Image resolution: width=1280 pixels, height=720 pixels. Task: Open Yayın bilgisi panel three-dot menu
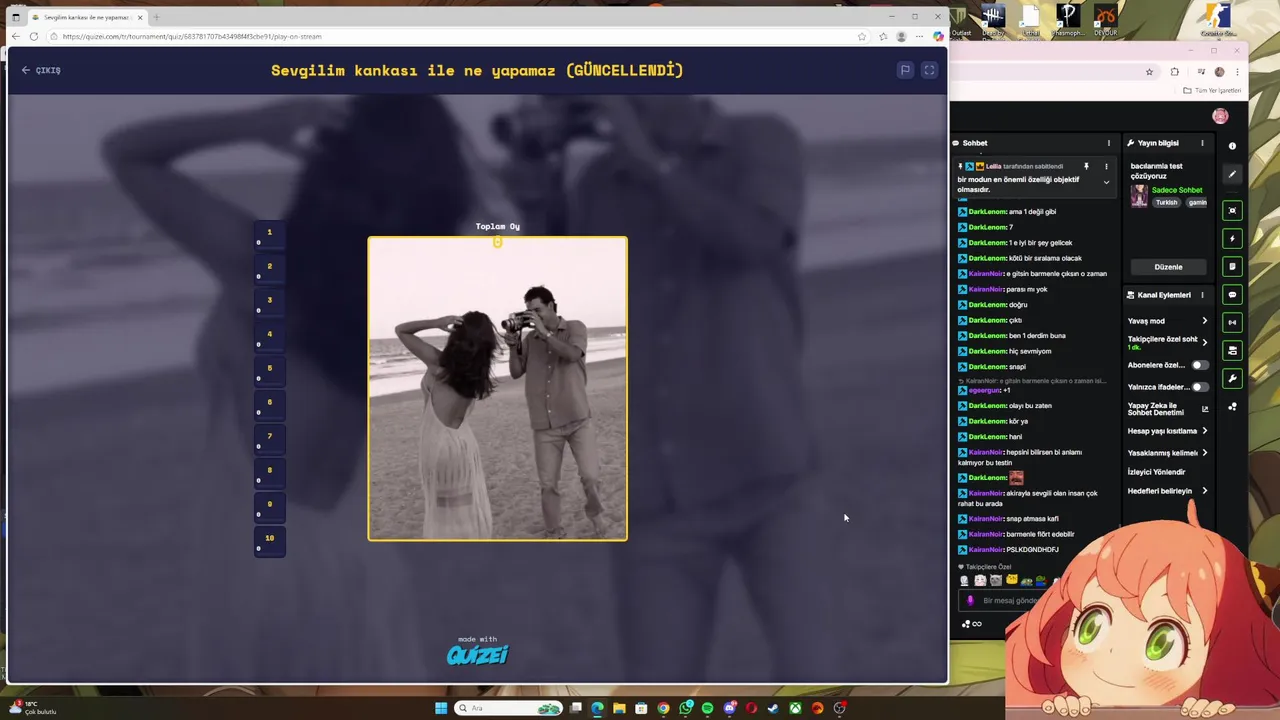coord(1202,143)
